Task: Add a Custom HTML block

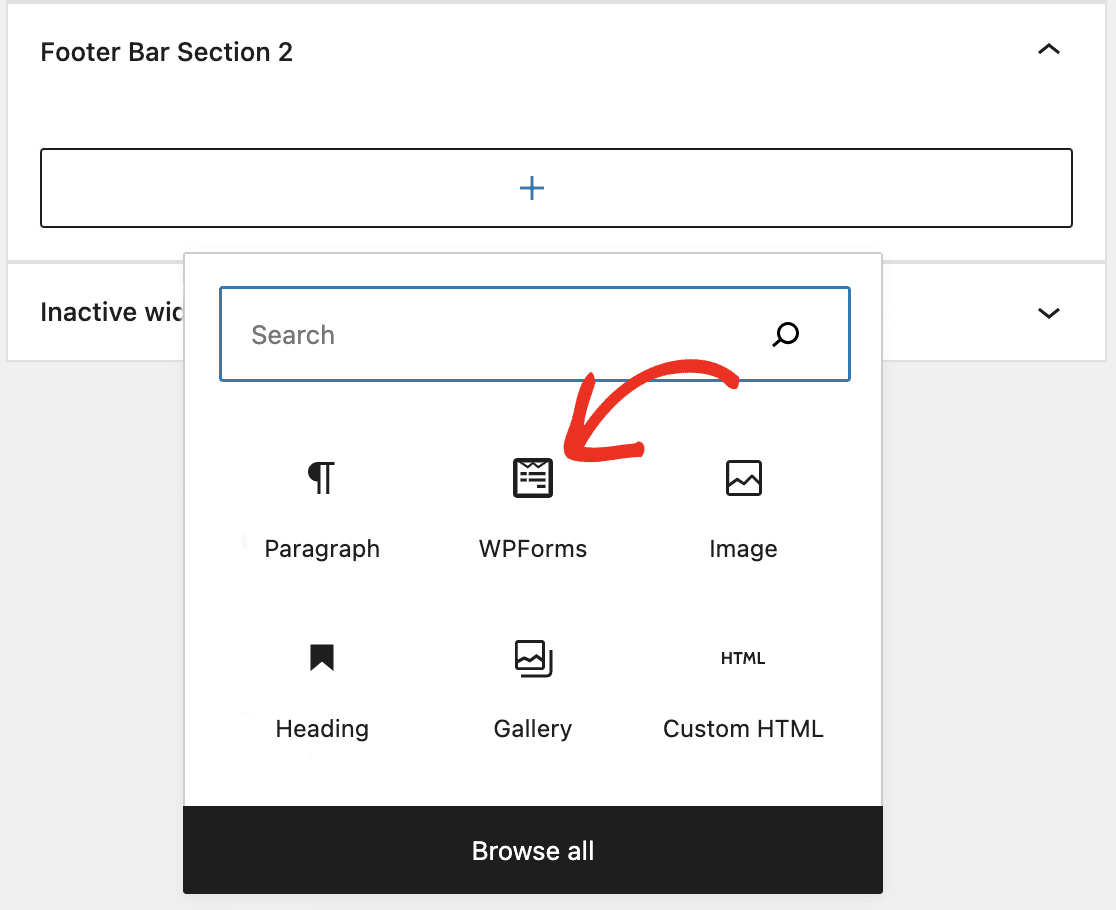Action: tap(743, 658)
